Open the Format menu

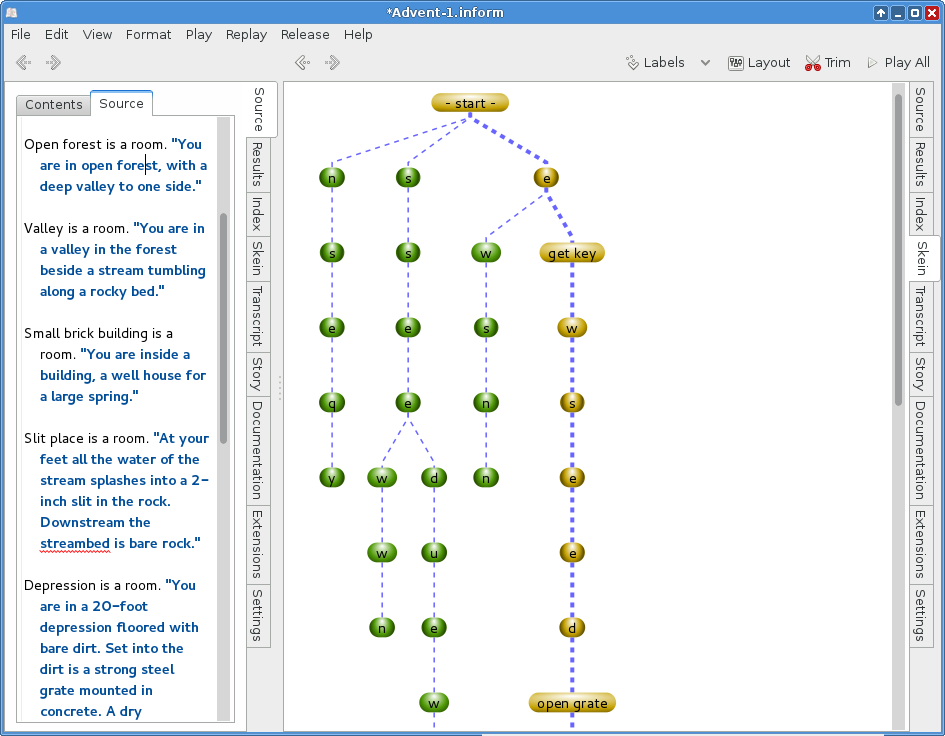[148, 34]
